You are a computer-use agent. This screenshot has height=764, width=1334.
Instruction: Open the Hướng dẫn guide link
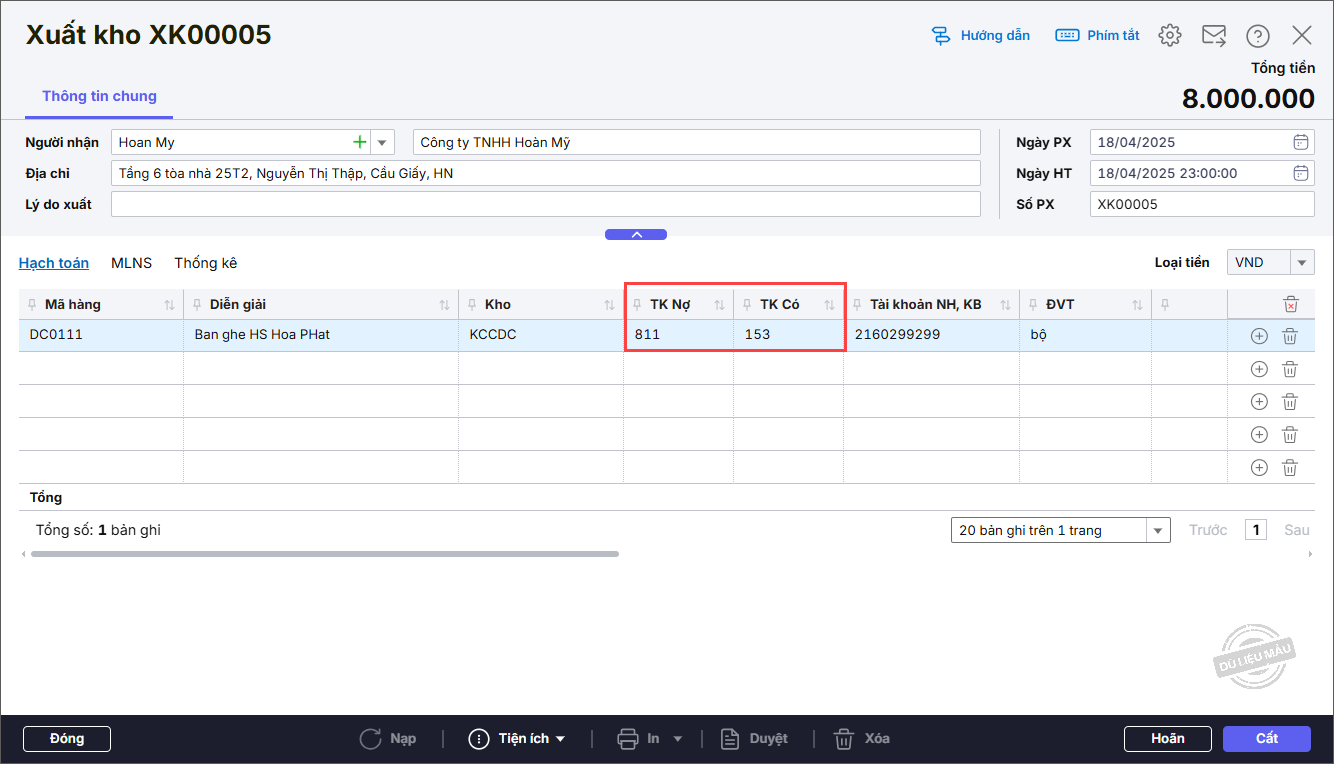click(x=980, y=36)
